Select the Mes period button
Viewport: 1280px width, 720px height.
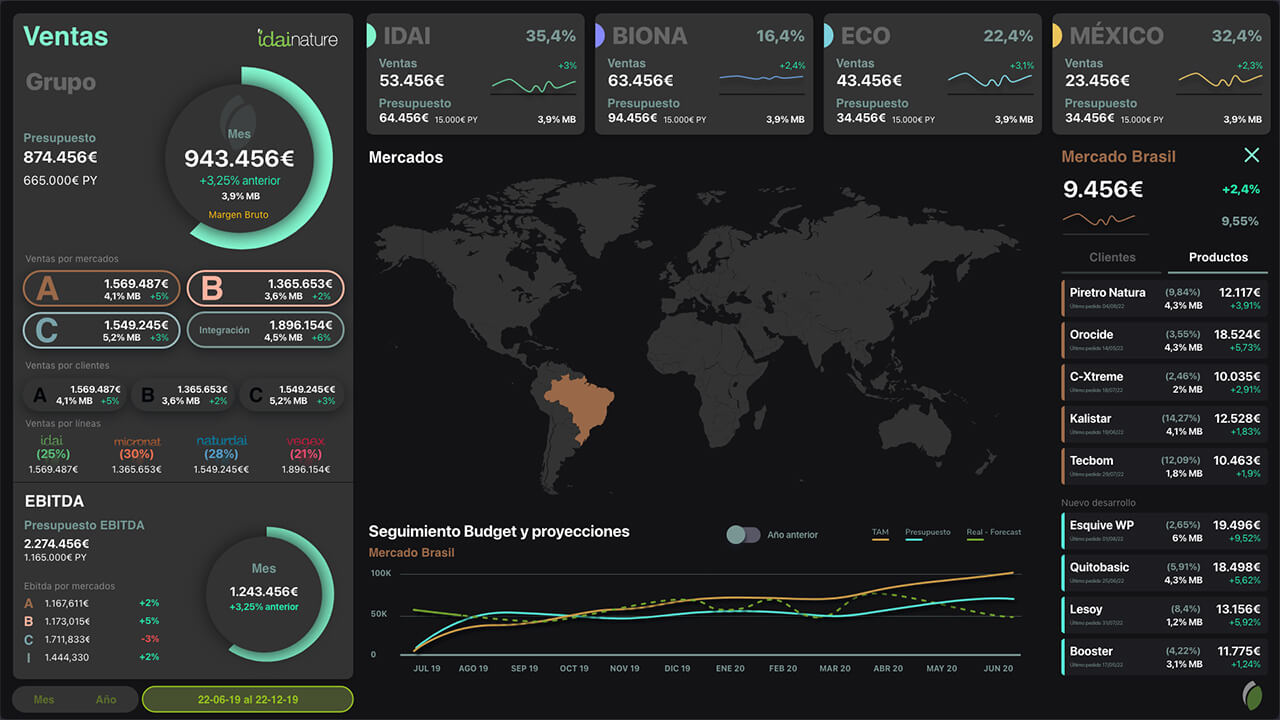[x=44, y=699]
